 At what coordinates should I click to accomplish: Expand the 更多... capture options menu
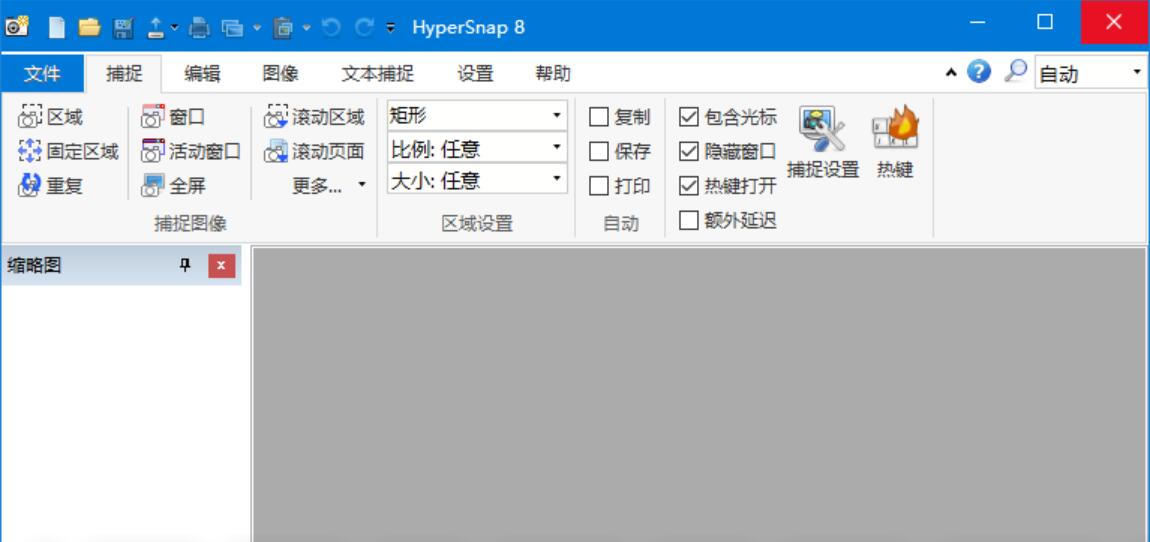click(329, 186)
